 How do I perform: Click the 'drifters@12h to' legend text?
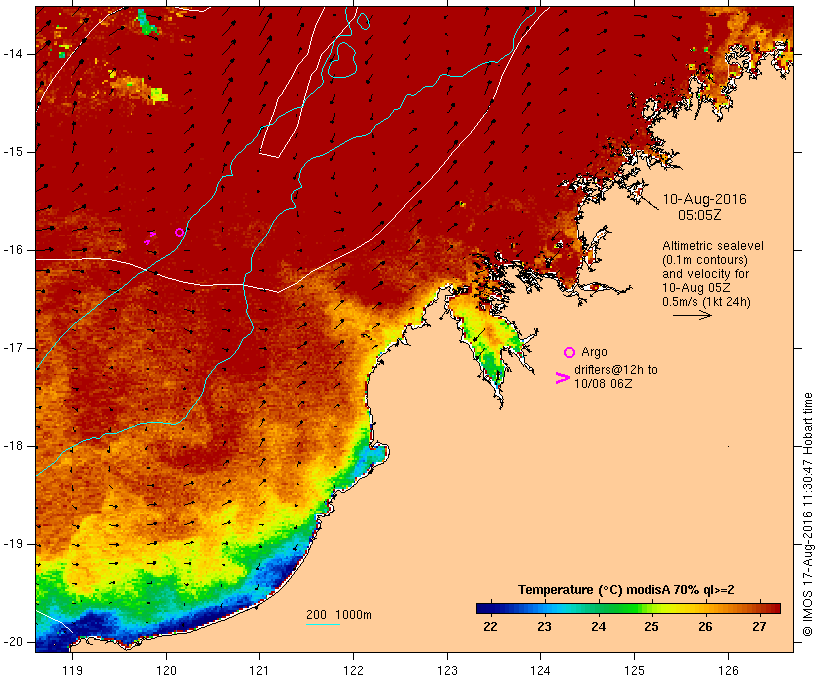(x=616, y=370)
